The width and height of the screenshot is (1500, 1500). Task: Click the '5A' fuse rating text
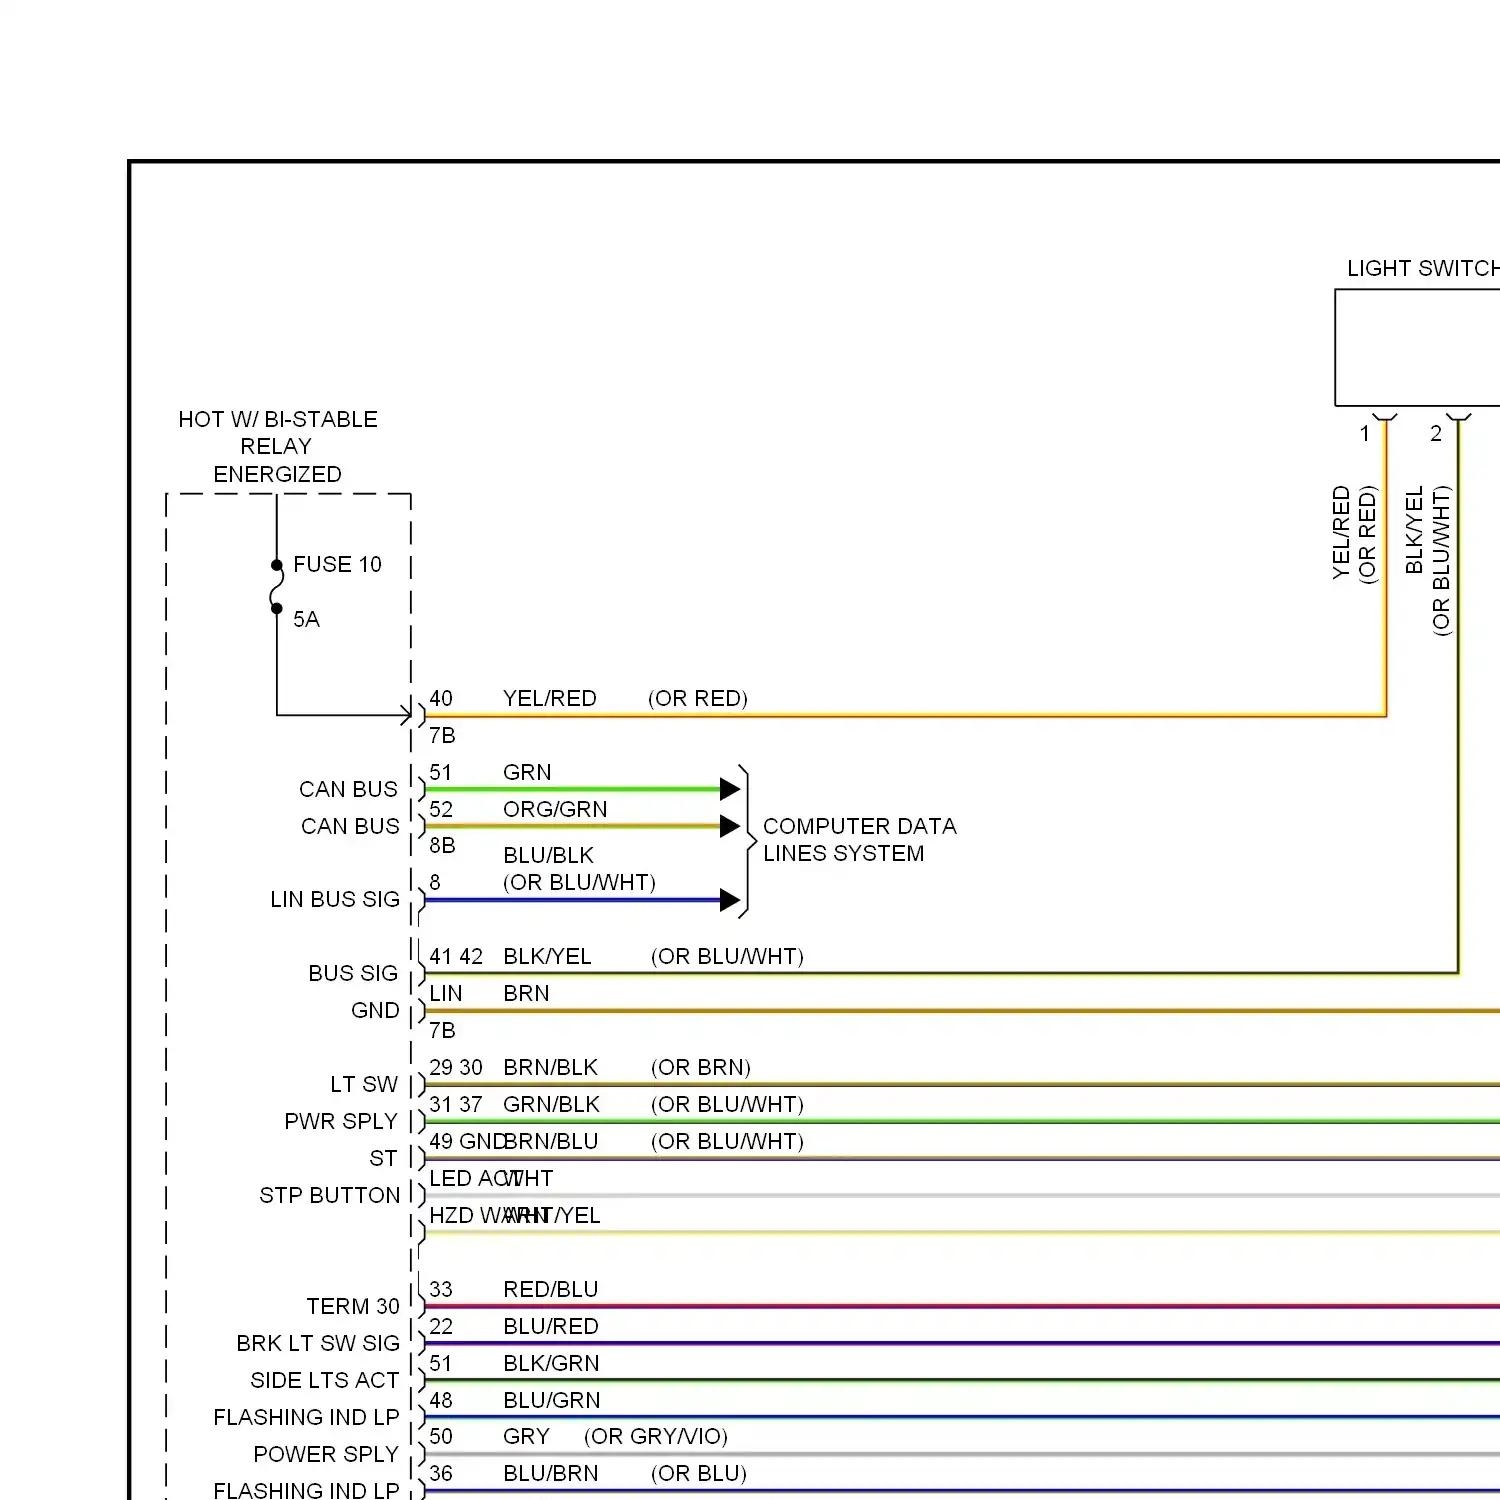click(x=306, y=619)
